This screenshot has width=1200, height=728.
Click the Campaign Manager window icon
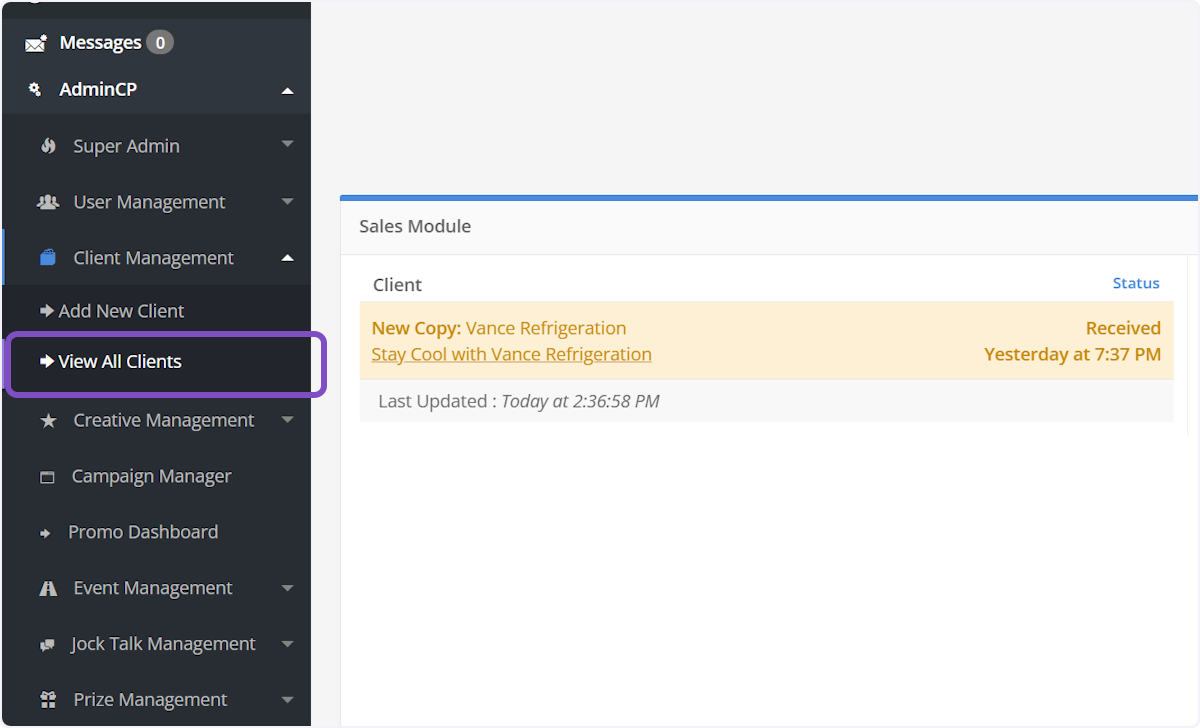click(47, 477)
